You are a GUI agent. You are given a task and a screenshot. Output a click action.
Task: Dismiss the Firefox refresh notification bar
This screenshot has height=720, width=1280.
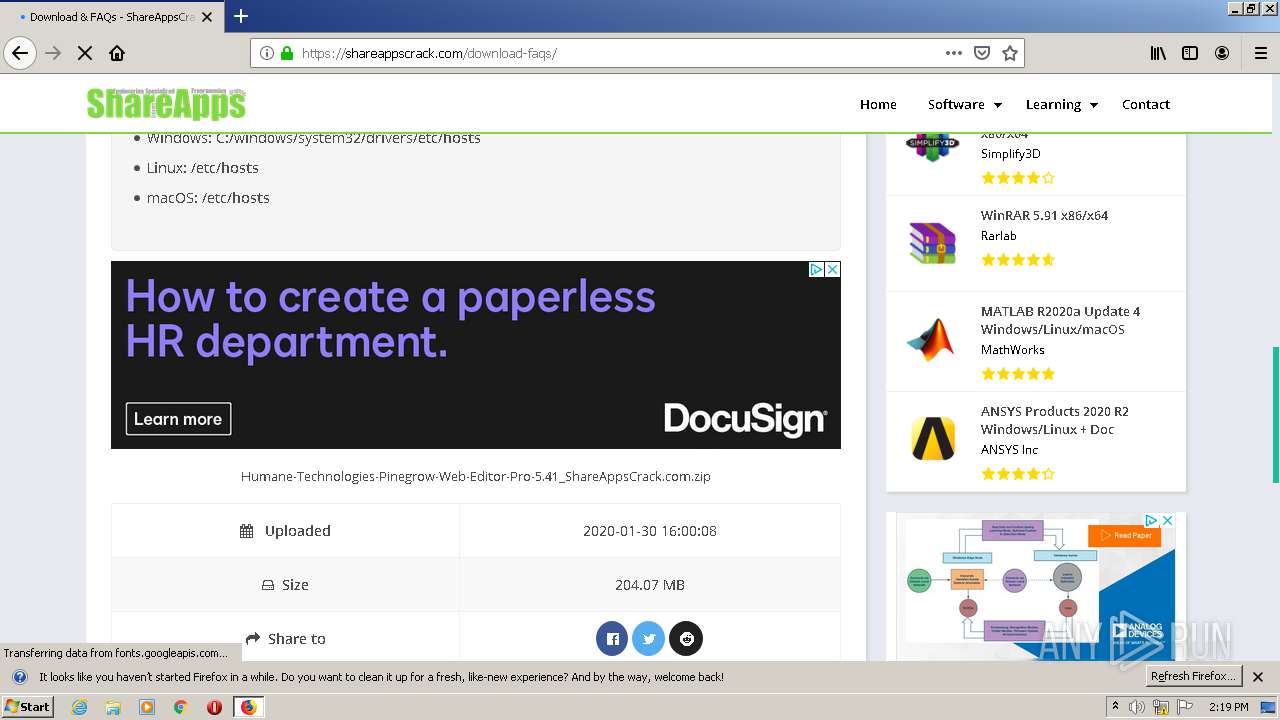[1258, 677]
